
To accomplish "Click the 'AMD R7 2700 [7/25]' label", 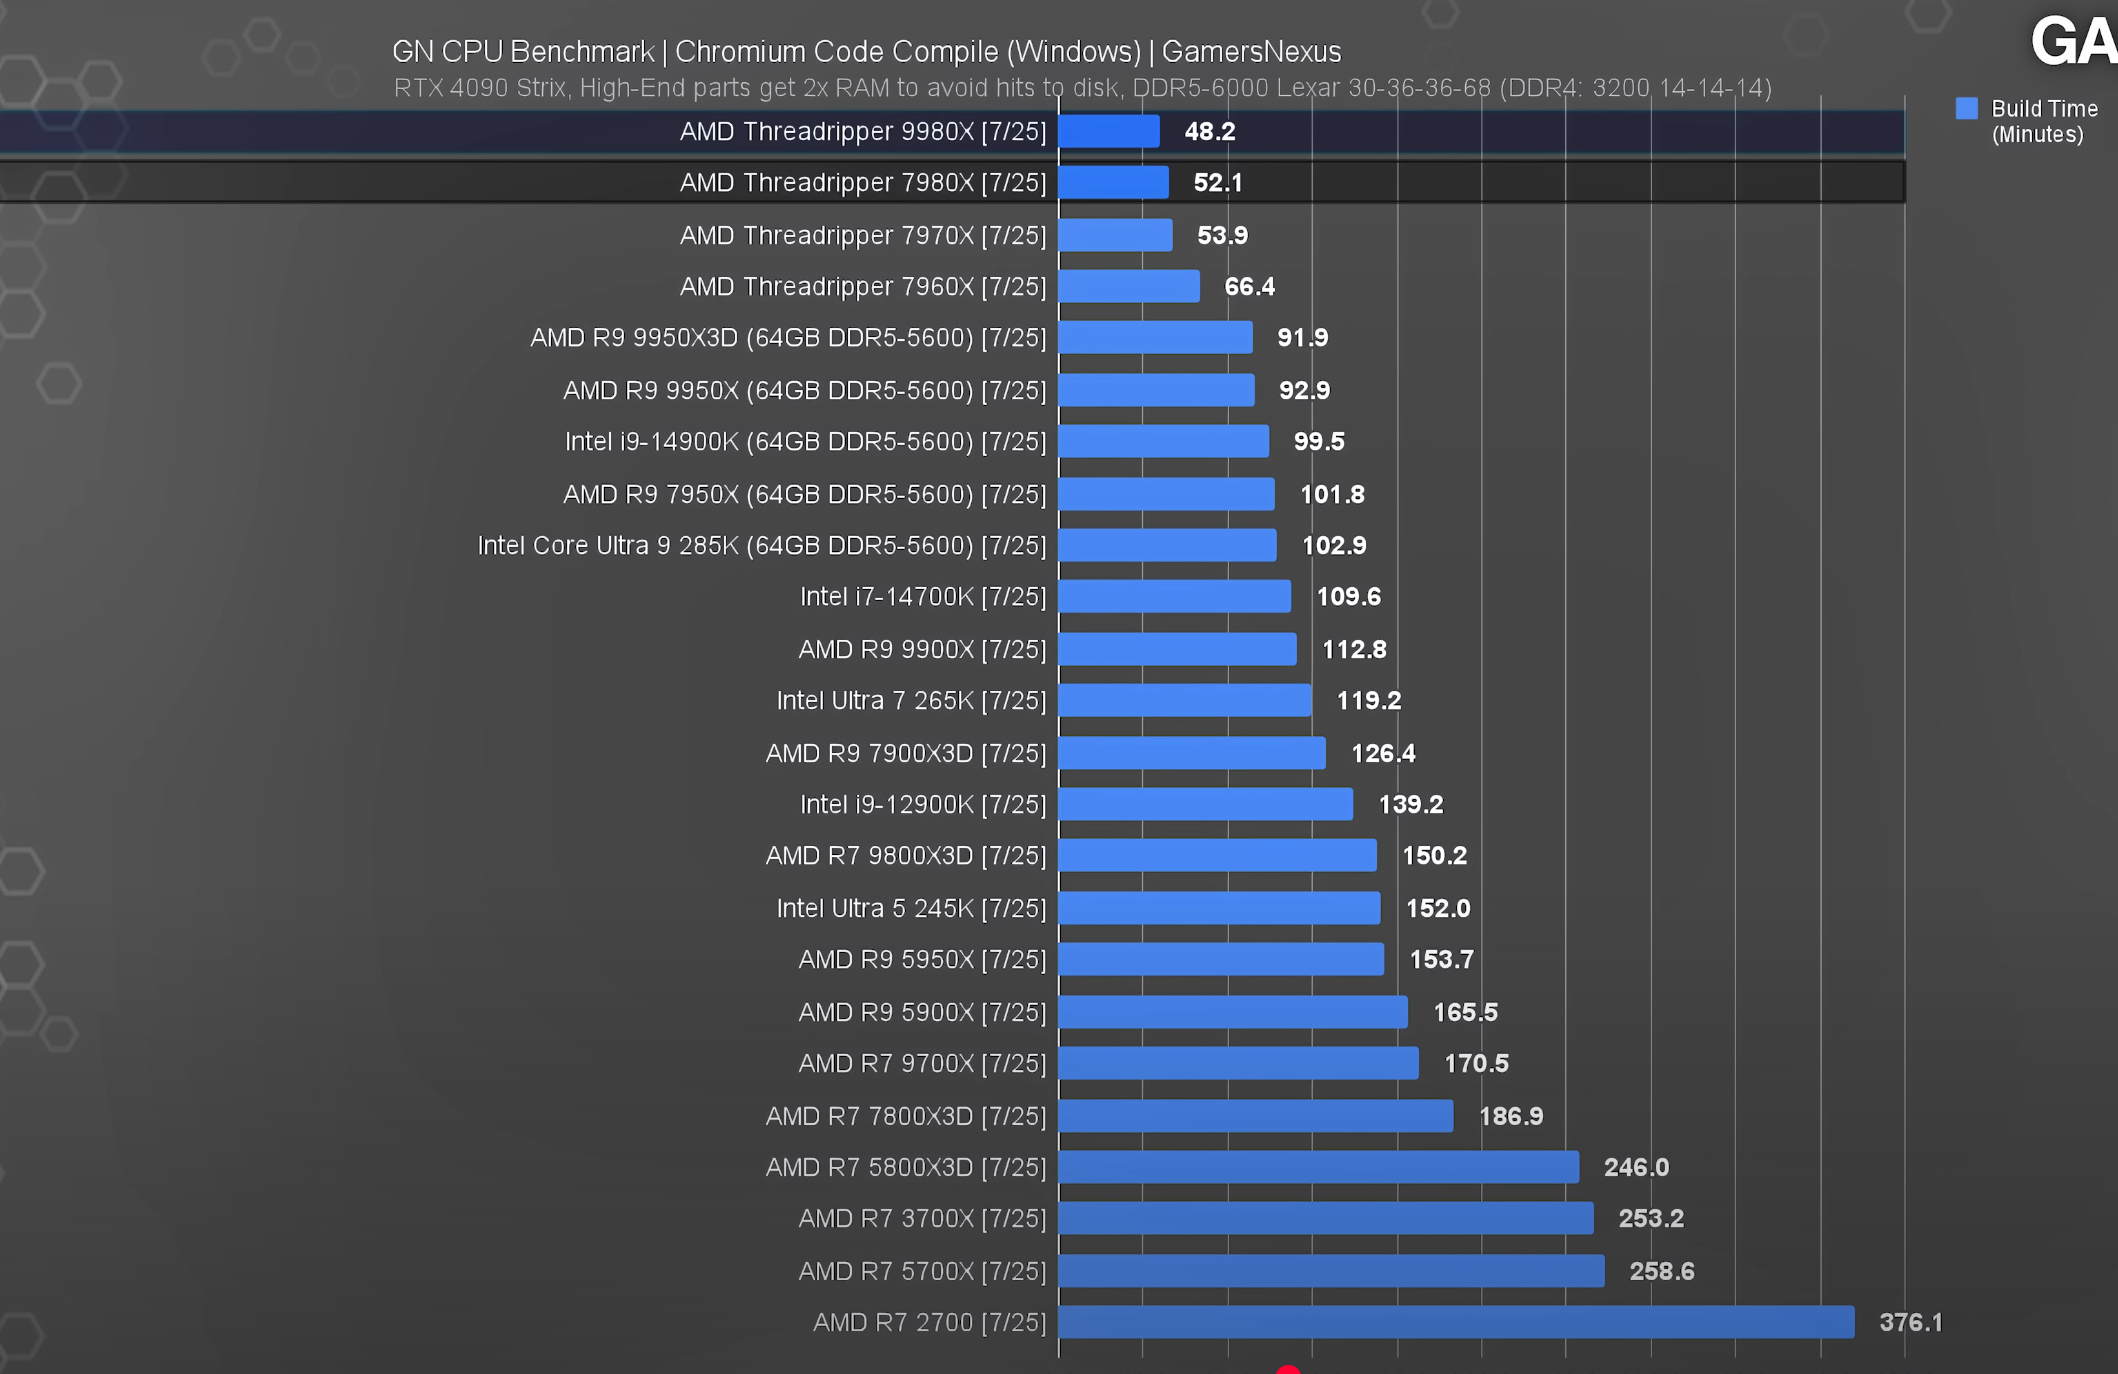I will click(x=929, y=1322).
